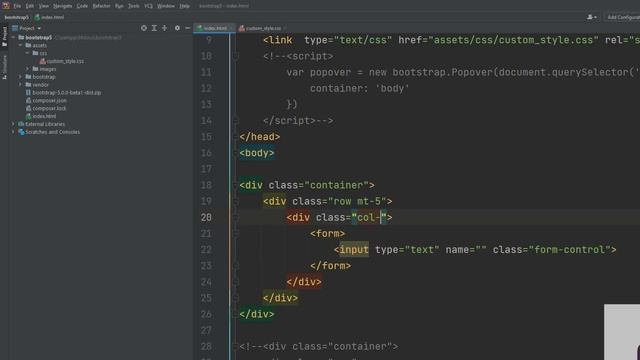Click the closing form tag on line 23

330,266
